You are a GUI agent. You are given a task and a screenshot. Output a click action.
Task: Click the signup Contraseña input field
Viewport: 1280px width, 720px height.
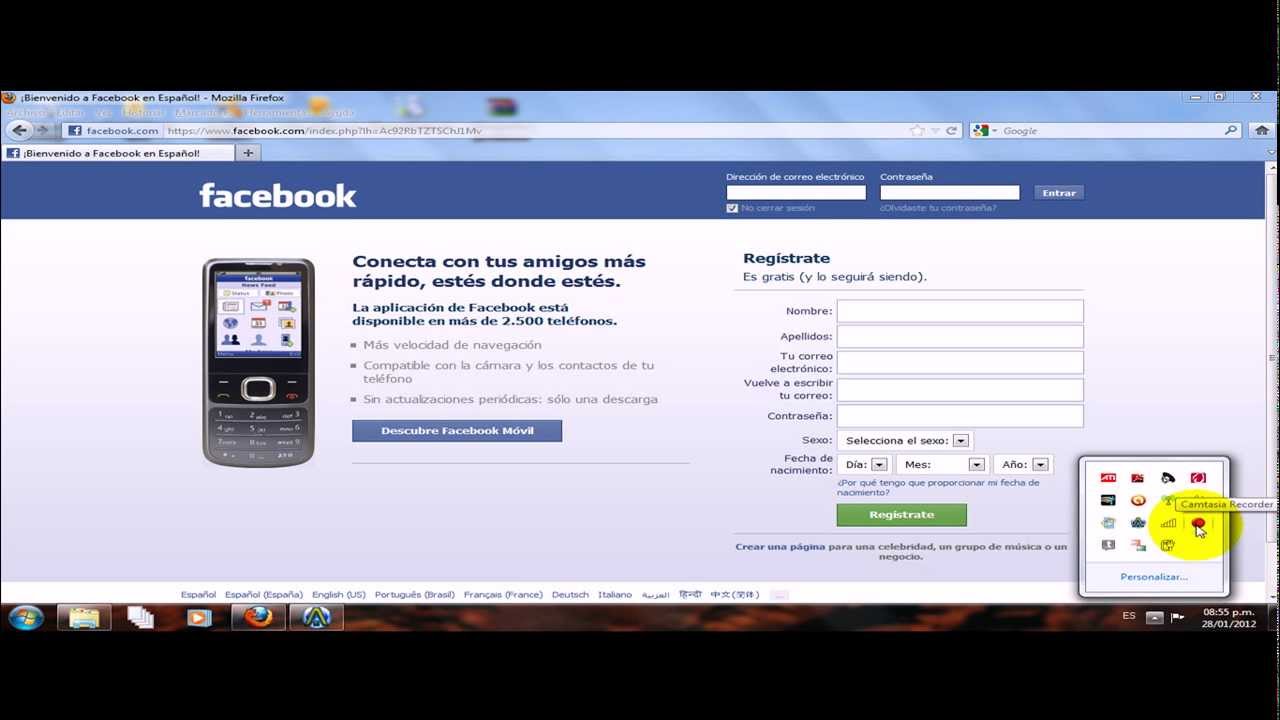coord(960,416)
